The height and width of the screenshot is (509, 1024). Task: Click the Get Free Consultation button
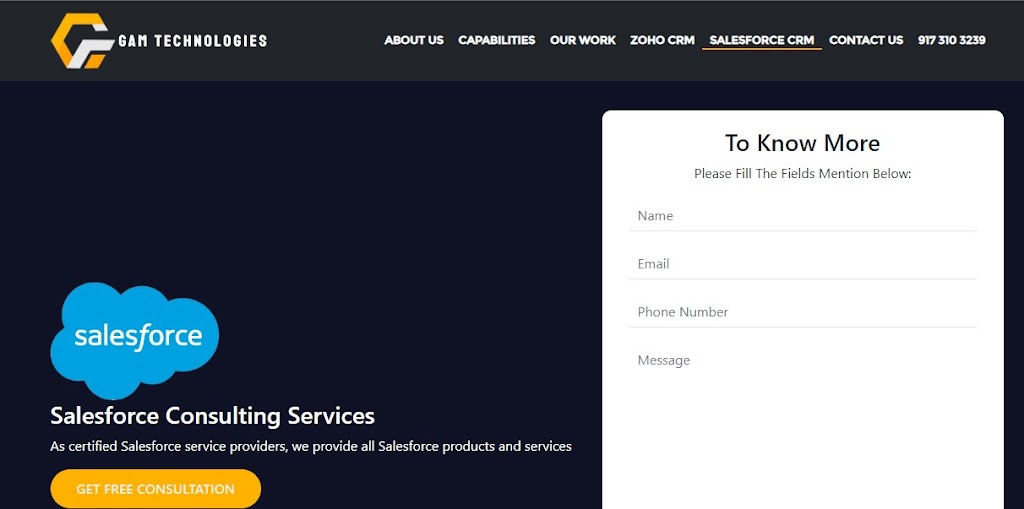pos(155,489)
